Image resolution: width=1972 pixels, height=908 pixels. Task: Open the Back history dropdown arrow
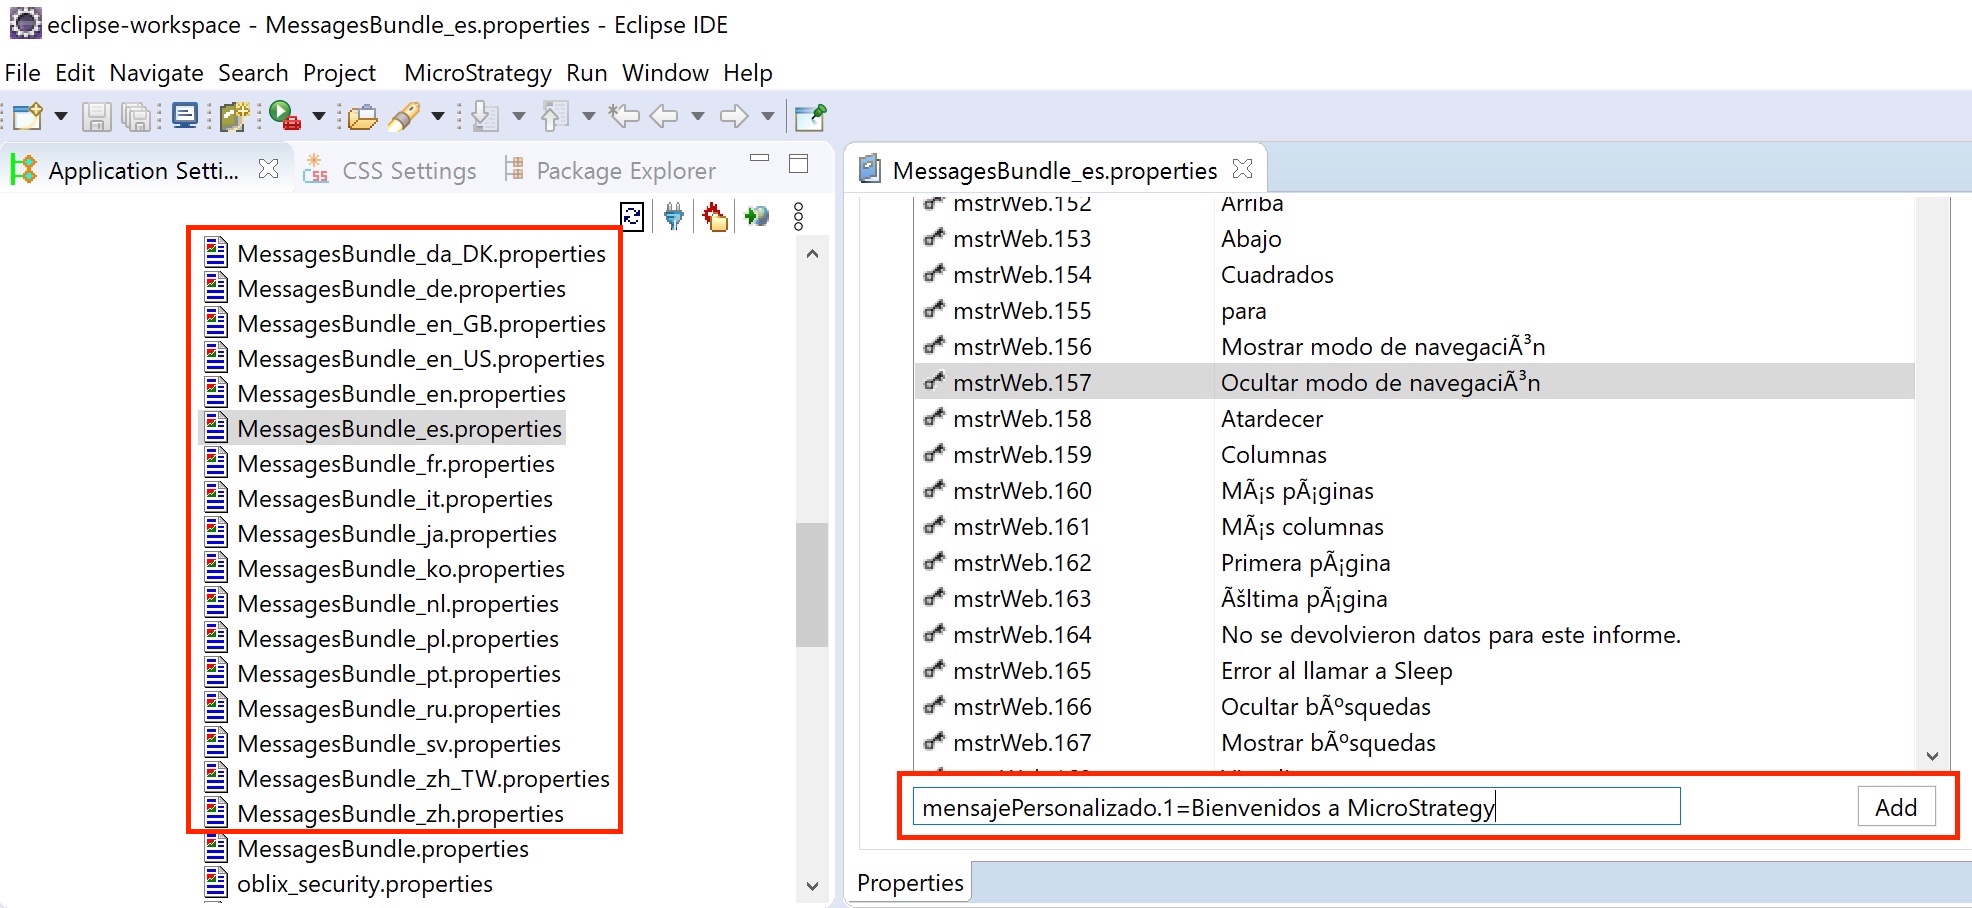pyautogui.click(x=698, y=117)
